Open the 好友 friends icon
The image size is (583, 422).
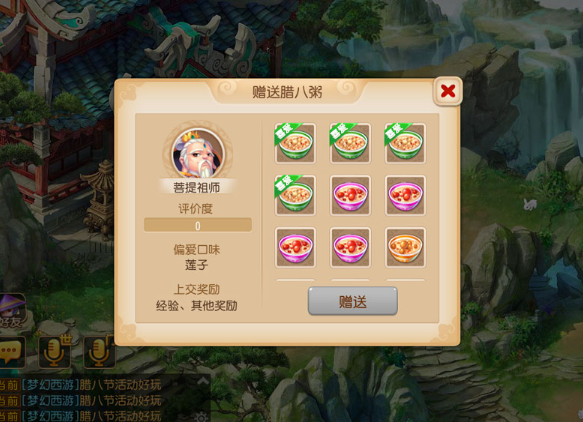click(12, 312)
